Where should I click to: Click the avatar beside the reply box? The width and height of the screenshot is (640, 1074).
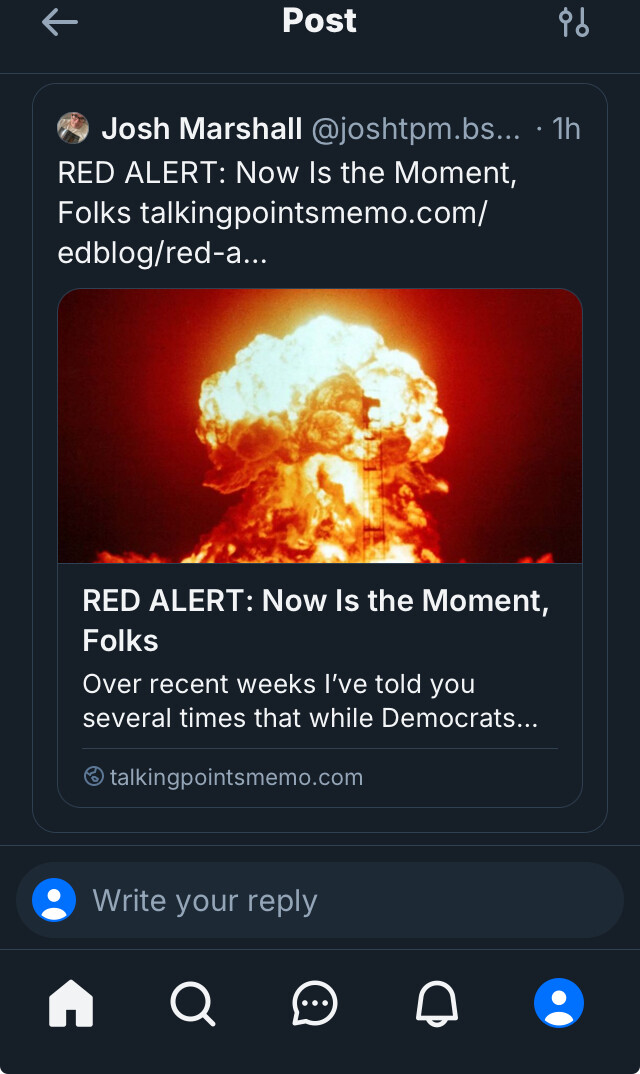[54, 900]
